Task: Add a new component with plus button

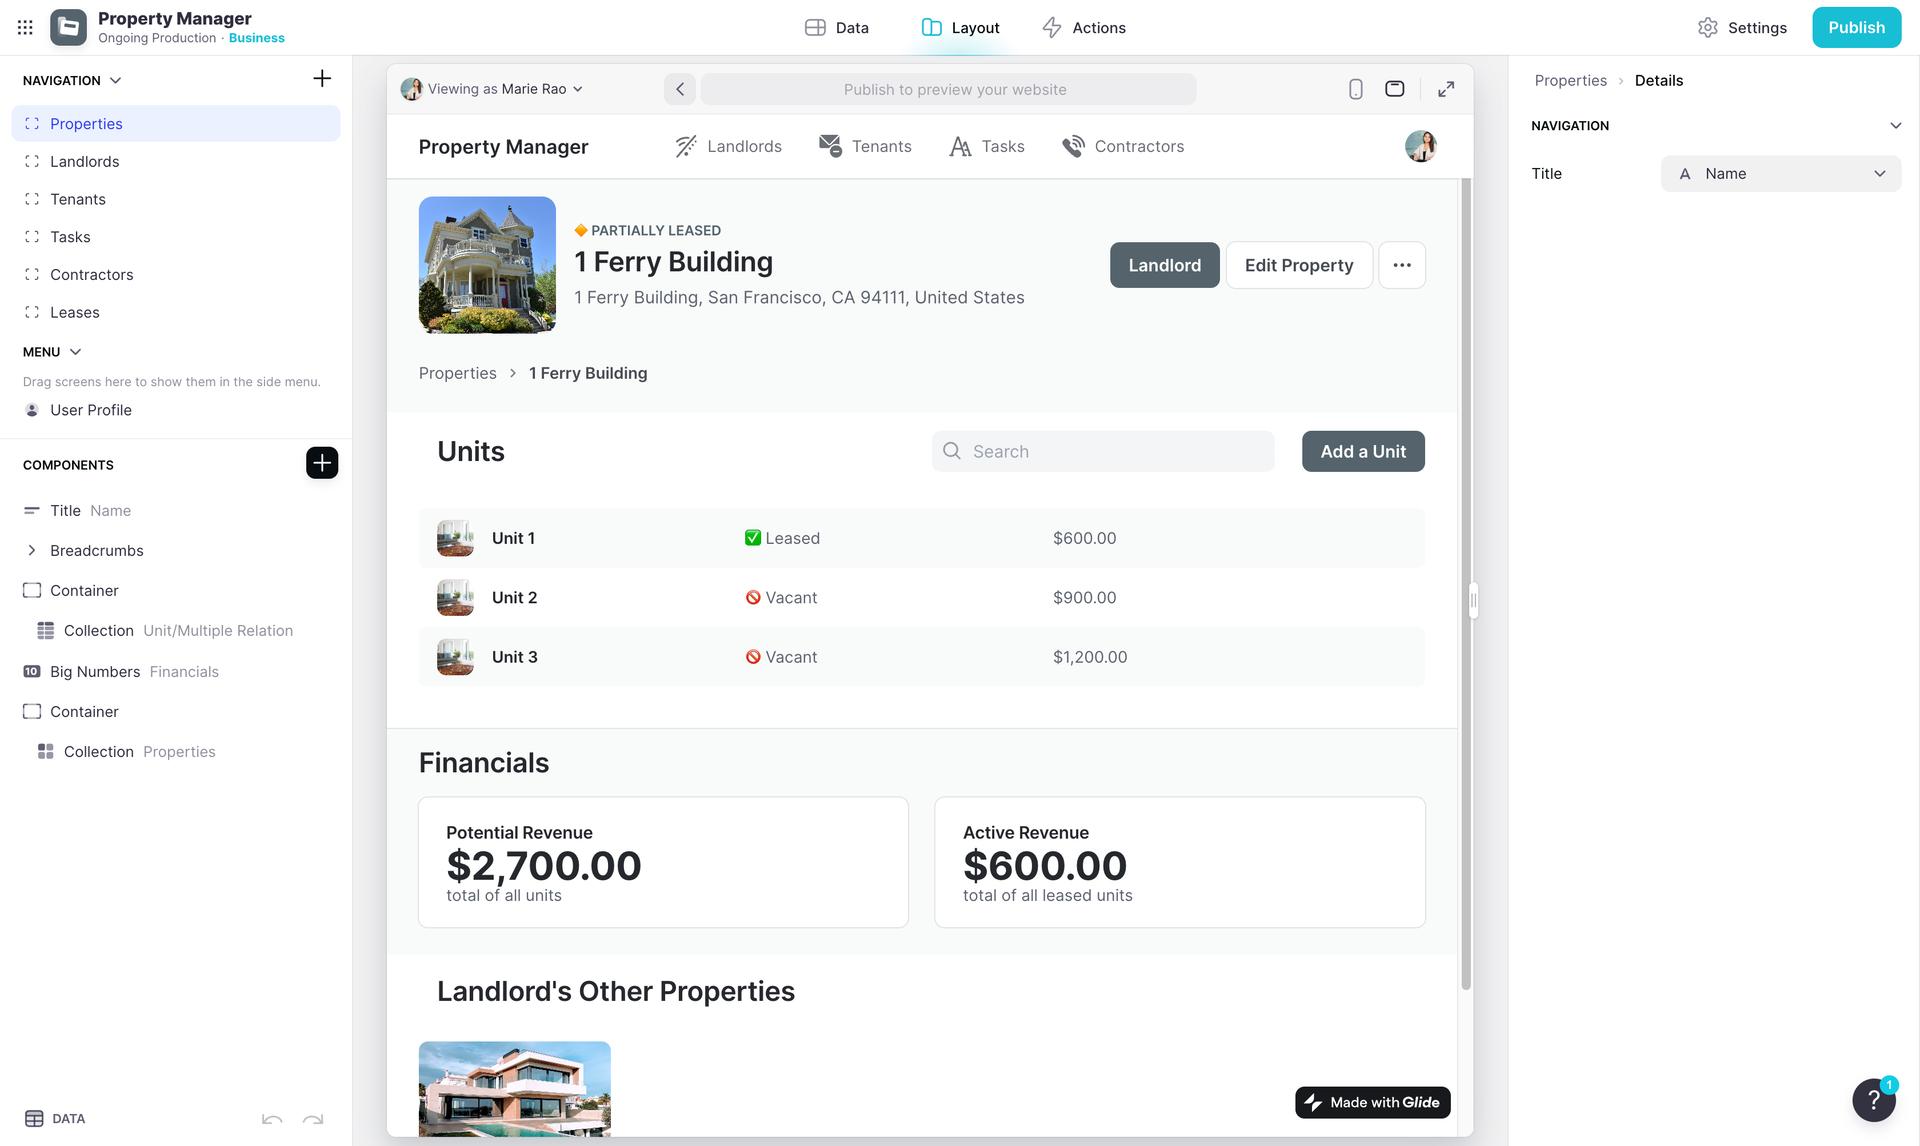Action: coord(321,463)
